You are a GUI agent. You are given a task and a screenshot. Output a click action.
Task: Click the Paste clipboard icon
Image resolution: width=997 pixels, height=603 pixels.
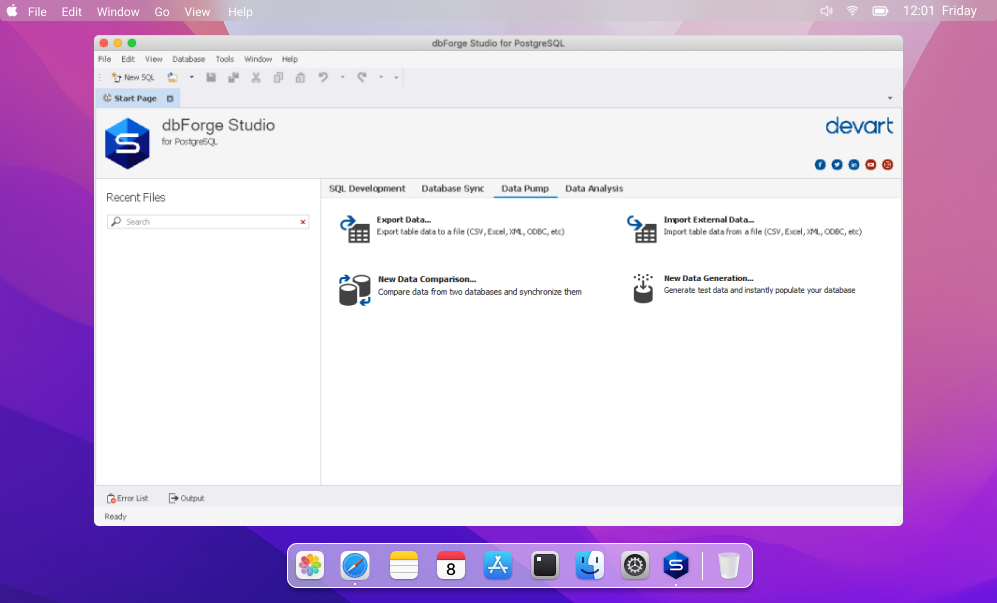click(300, 78)
